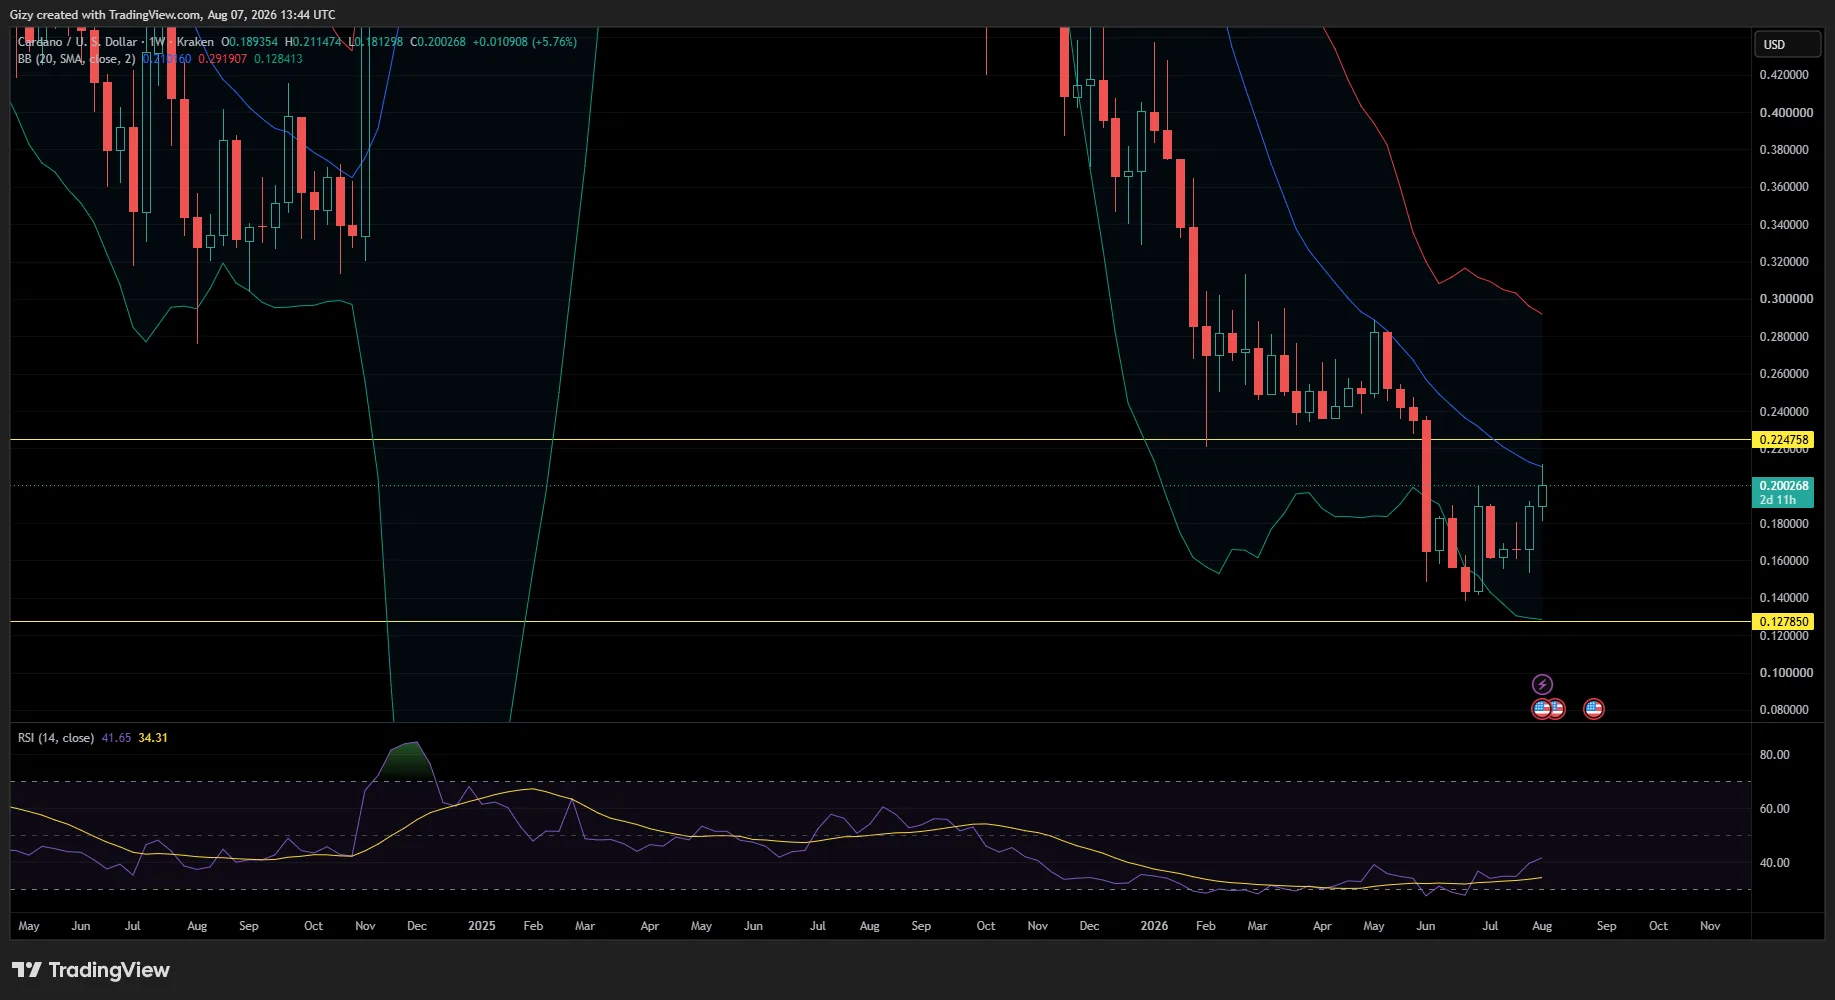Click the 40.00 label on the RSI scale
This screenshot has width=1835, height=1000.
coord(1774,863)
